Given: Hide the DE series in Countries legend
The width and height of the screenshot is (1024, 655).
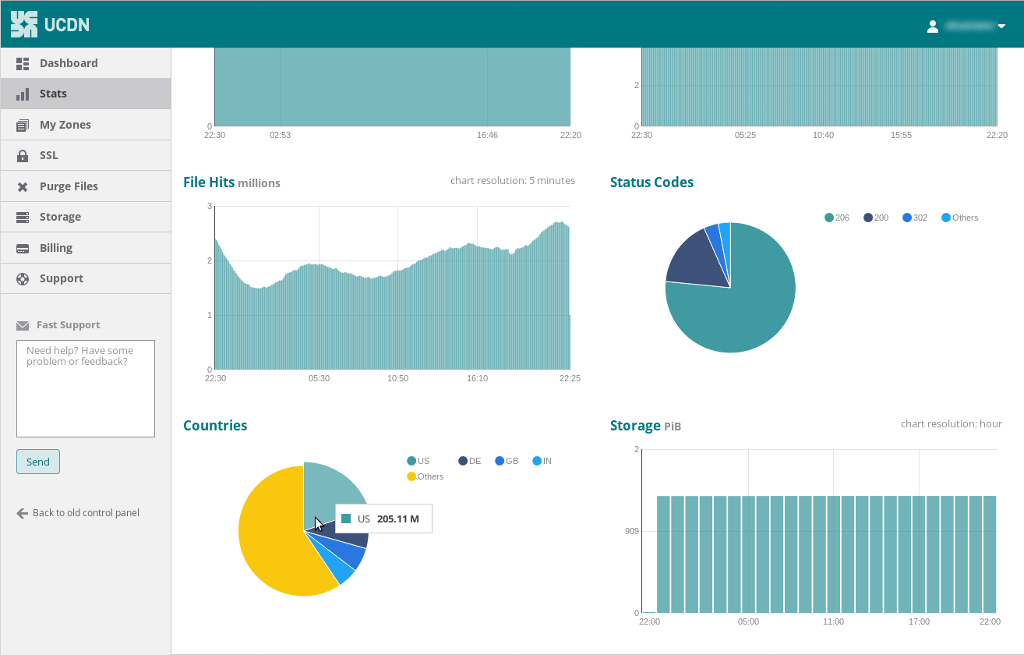Looking at the screenshot, I should tap(469, 461).
